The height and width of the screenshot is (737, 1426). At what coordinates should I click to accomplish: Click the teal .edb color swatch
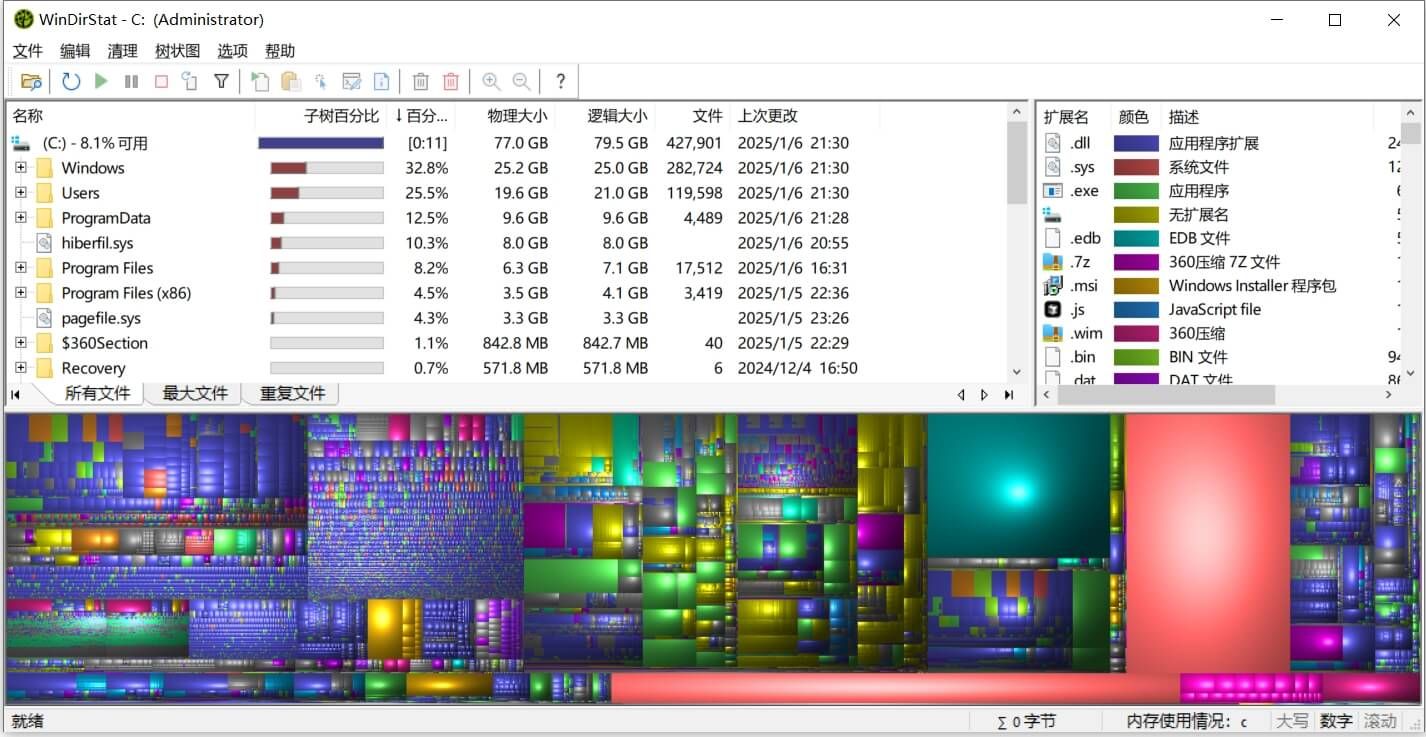(1136, 238)
